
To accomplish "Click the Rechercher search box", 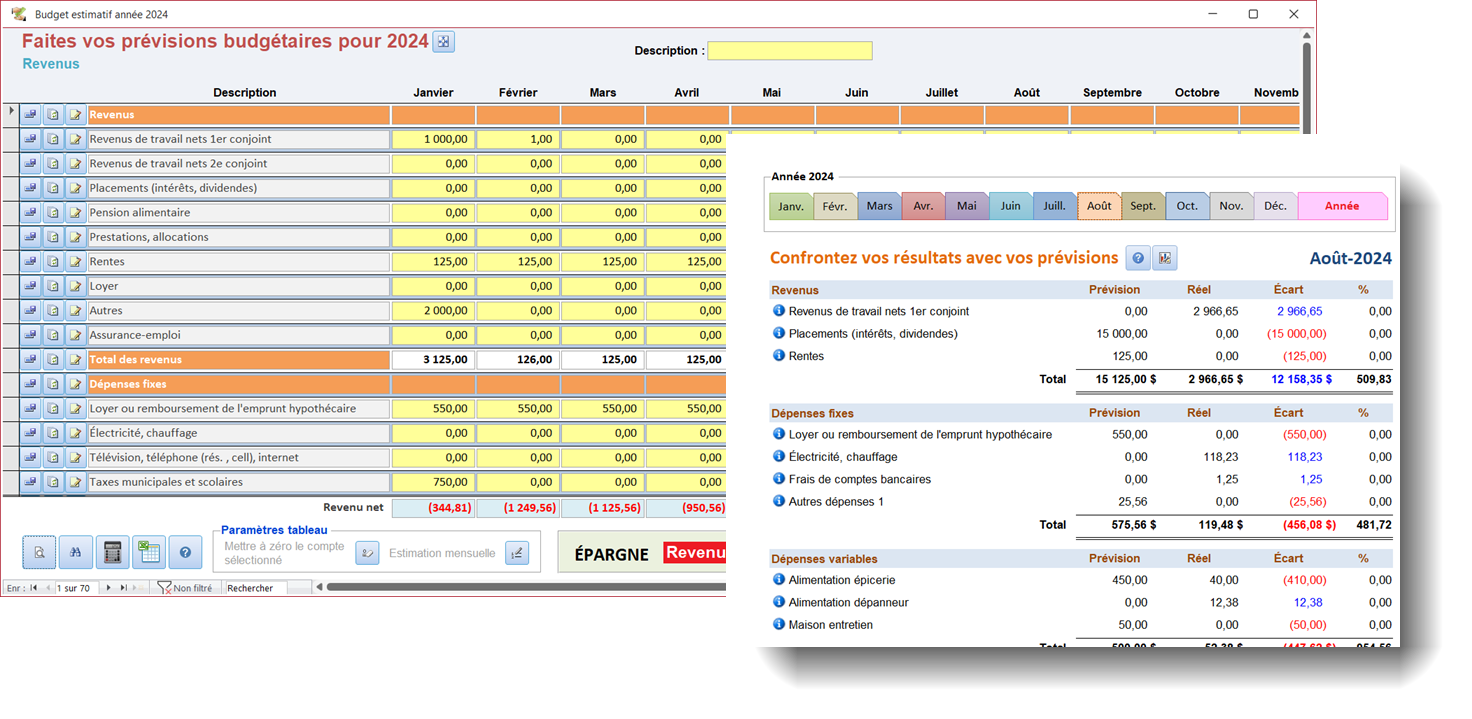I will point(255,588).
